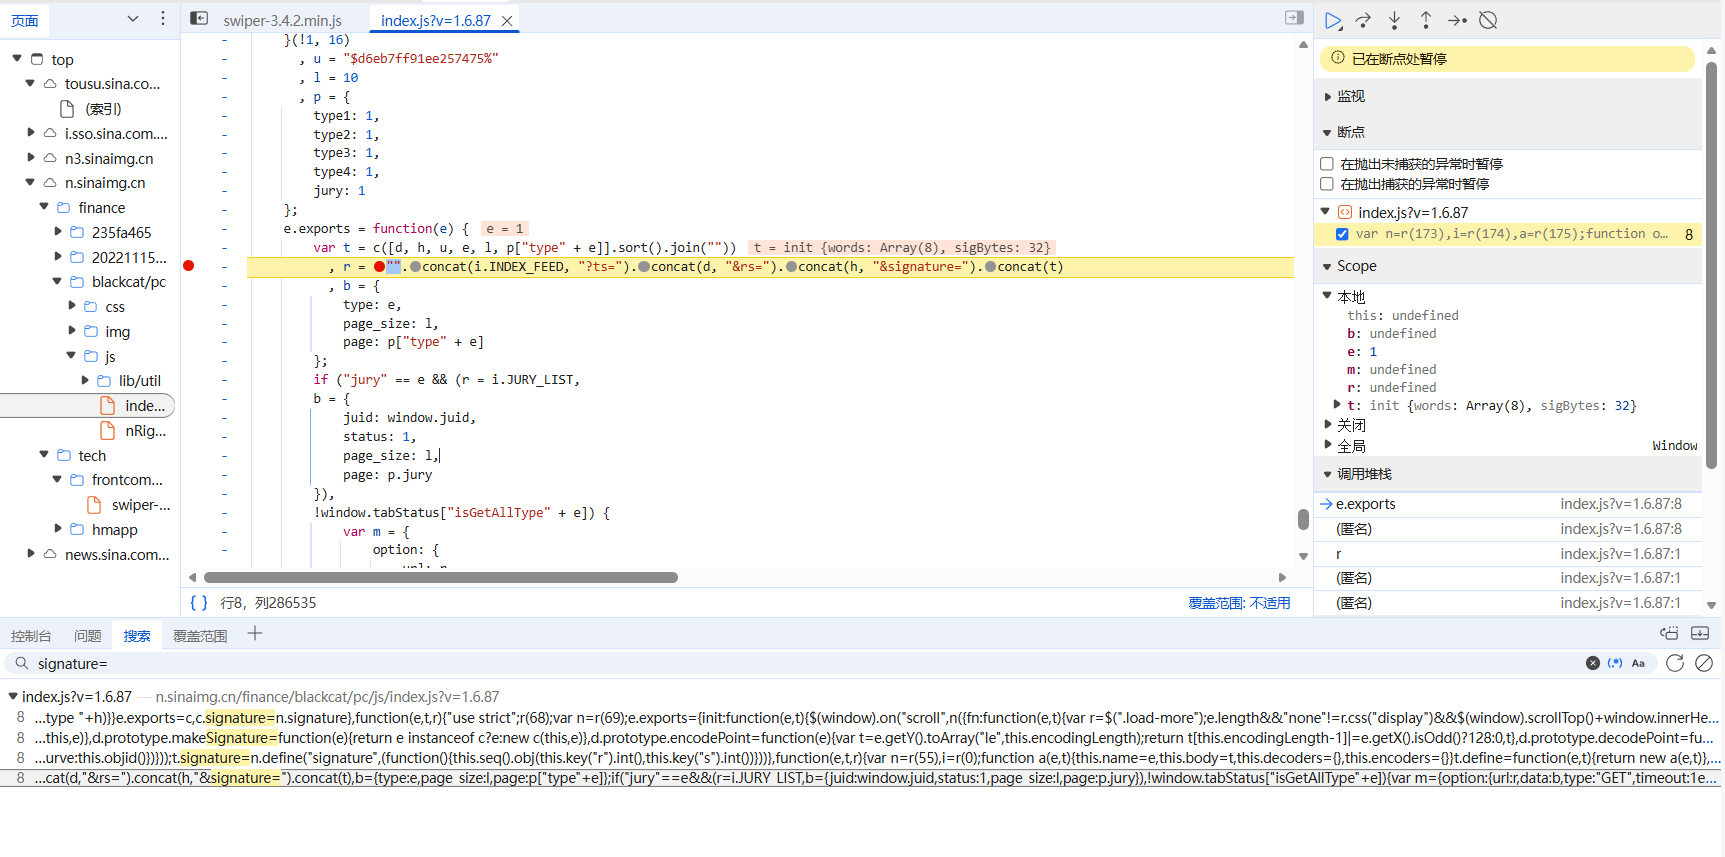Open the 控制台 console tab
The image size is (1725, 857).
tap(31, 636)
